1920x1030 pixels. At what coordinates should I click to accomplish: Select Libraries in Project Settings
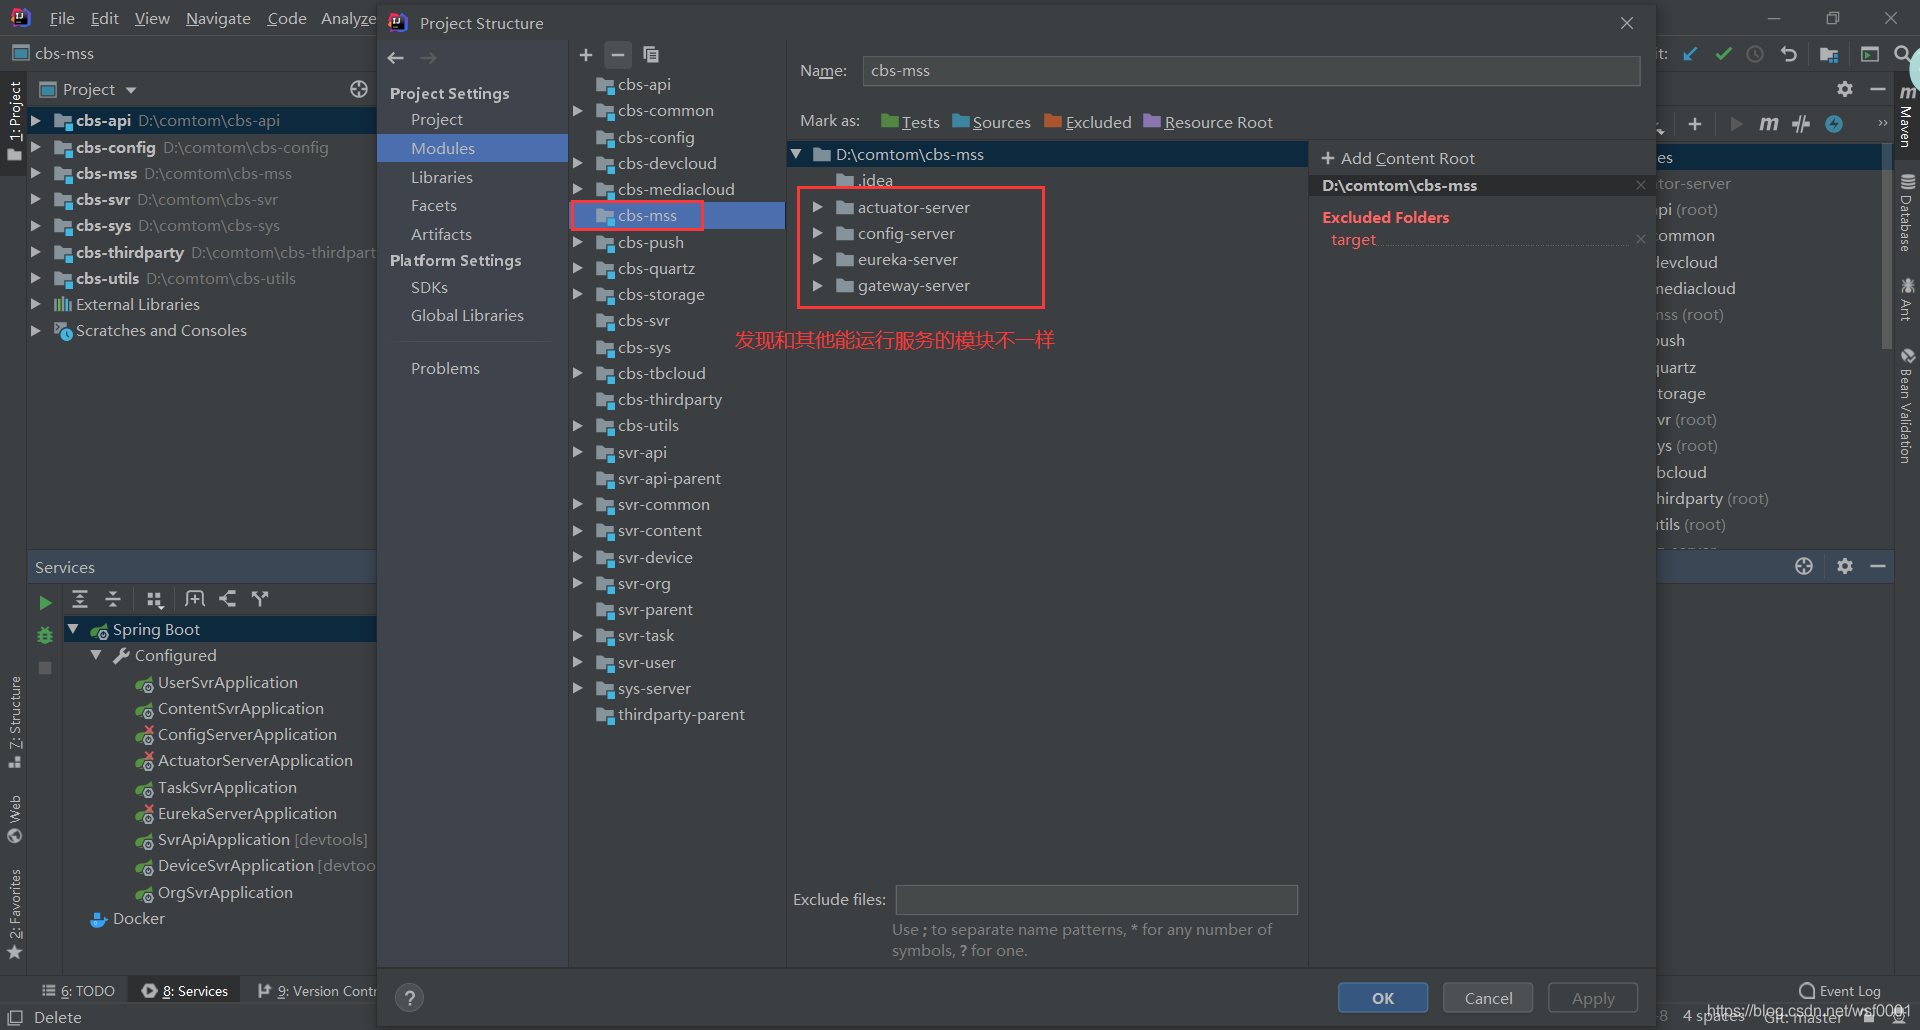pos(442,177)
